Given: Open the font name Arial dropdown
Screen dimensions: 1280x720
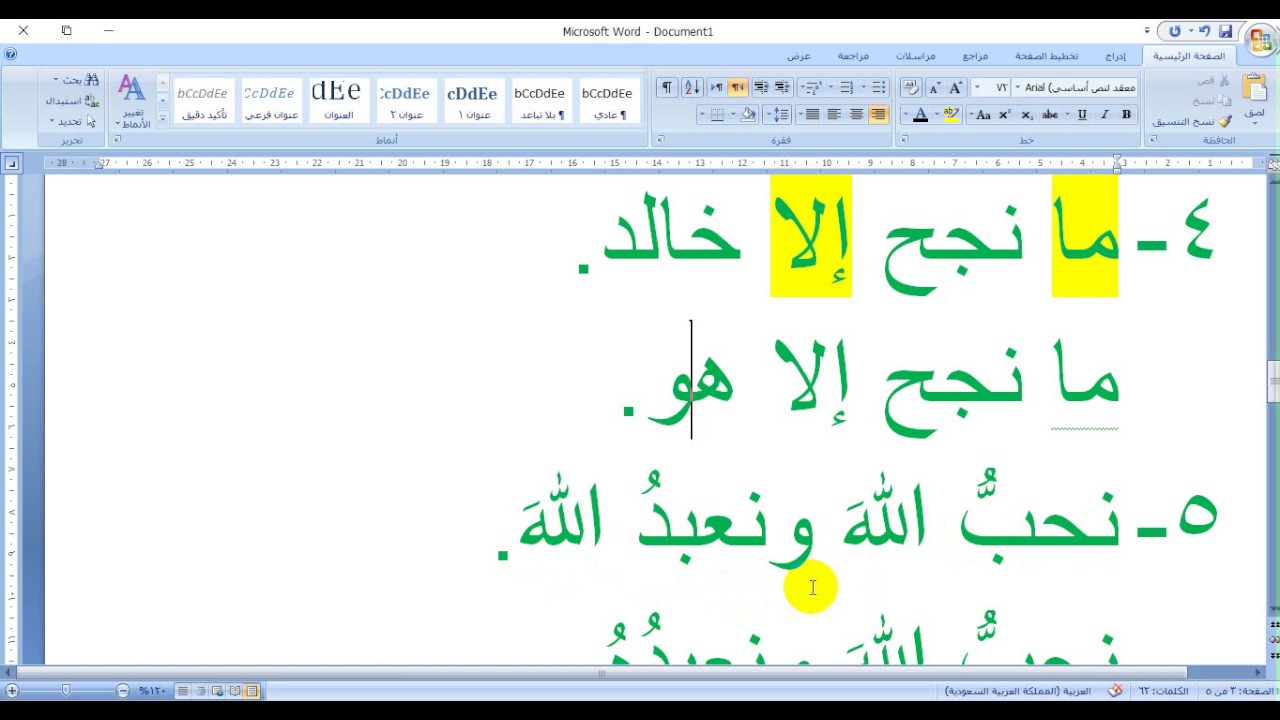Looking at the screenshot, I should (1017, 88).
